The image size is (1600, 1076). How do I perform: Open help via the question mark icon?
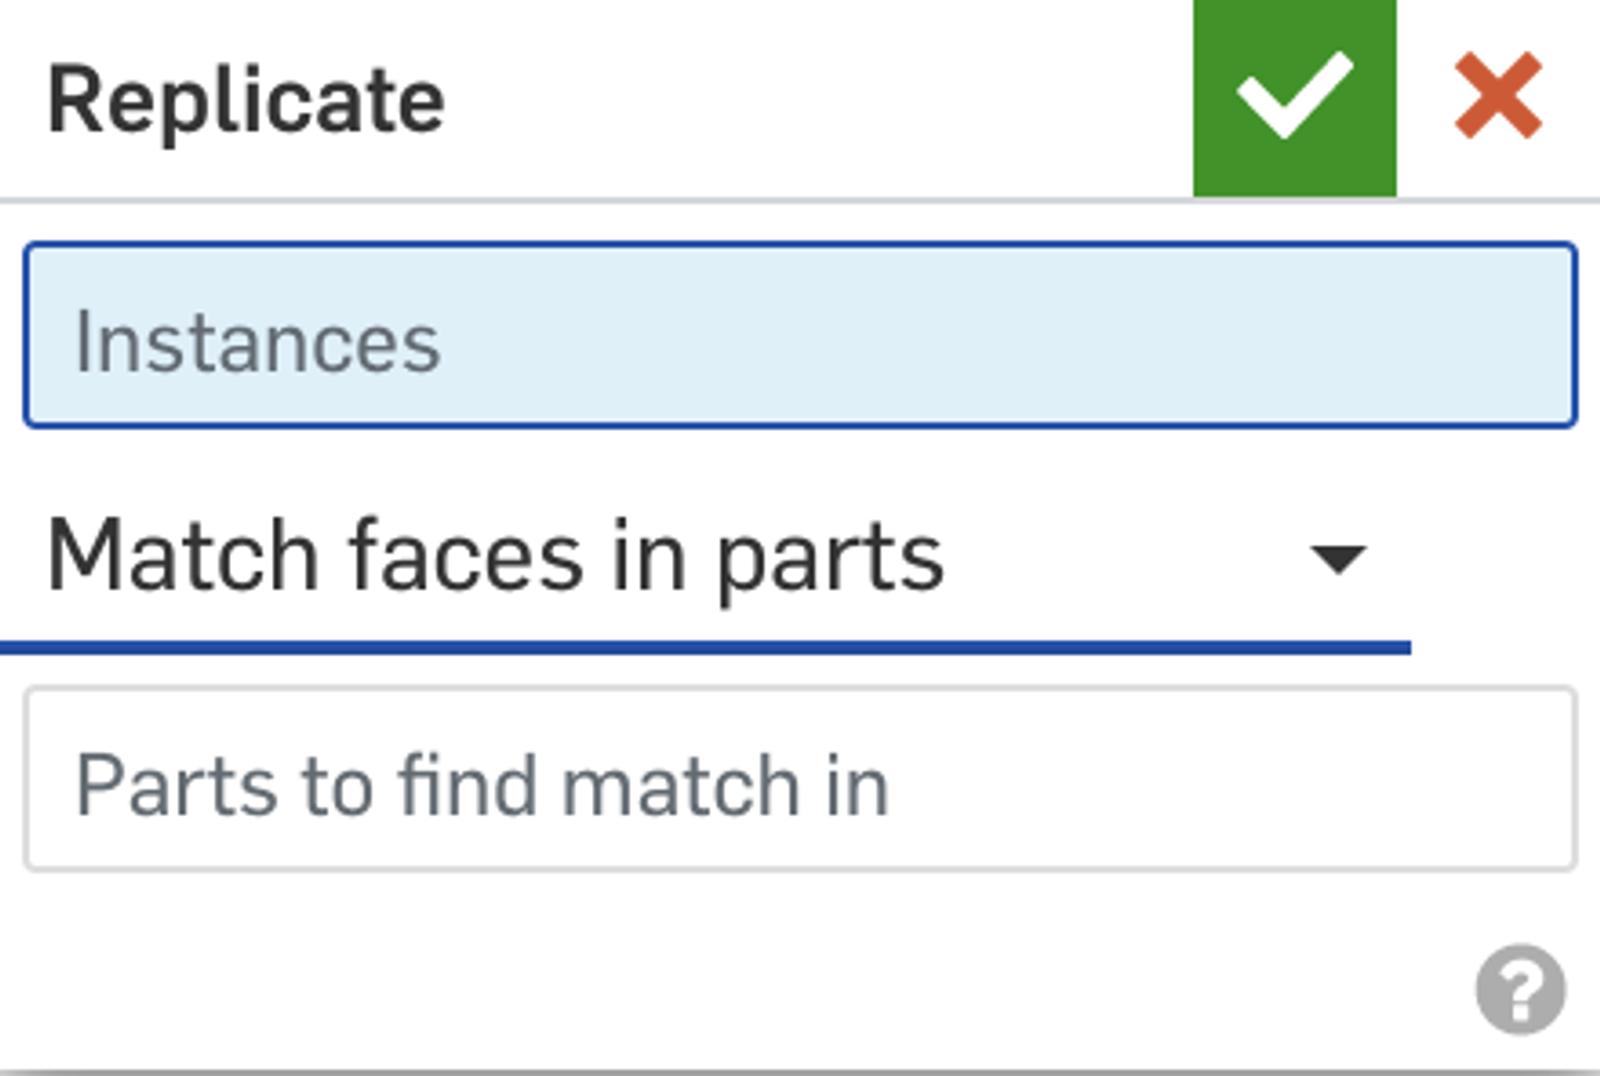pos(1520,989)
